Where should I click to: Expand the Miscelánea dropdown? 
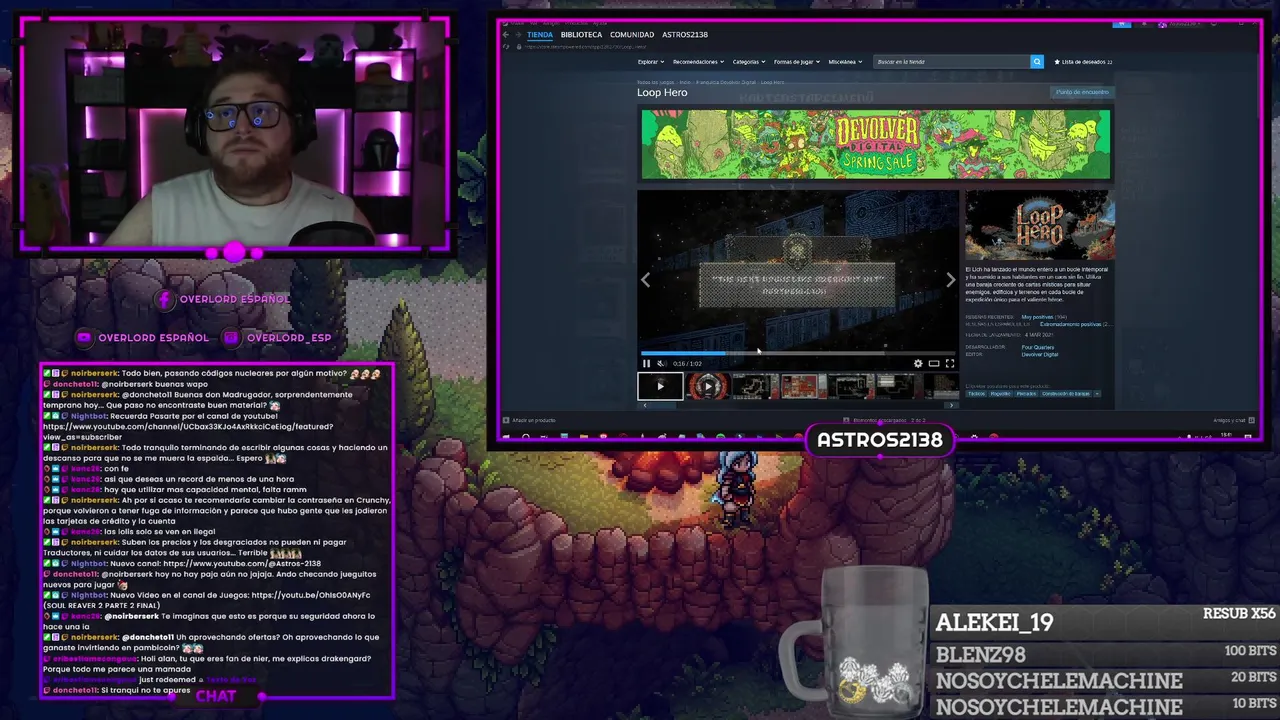pos(845,62)
